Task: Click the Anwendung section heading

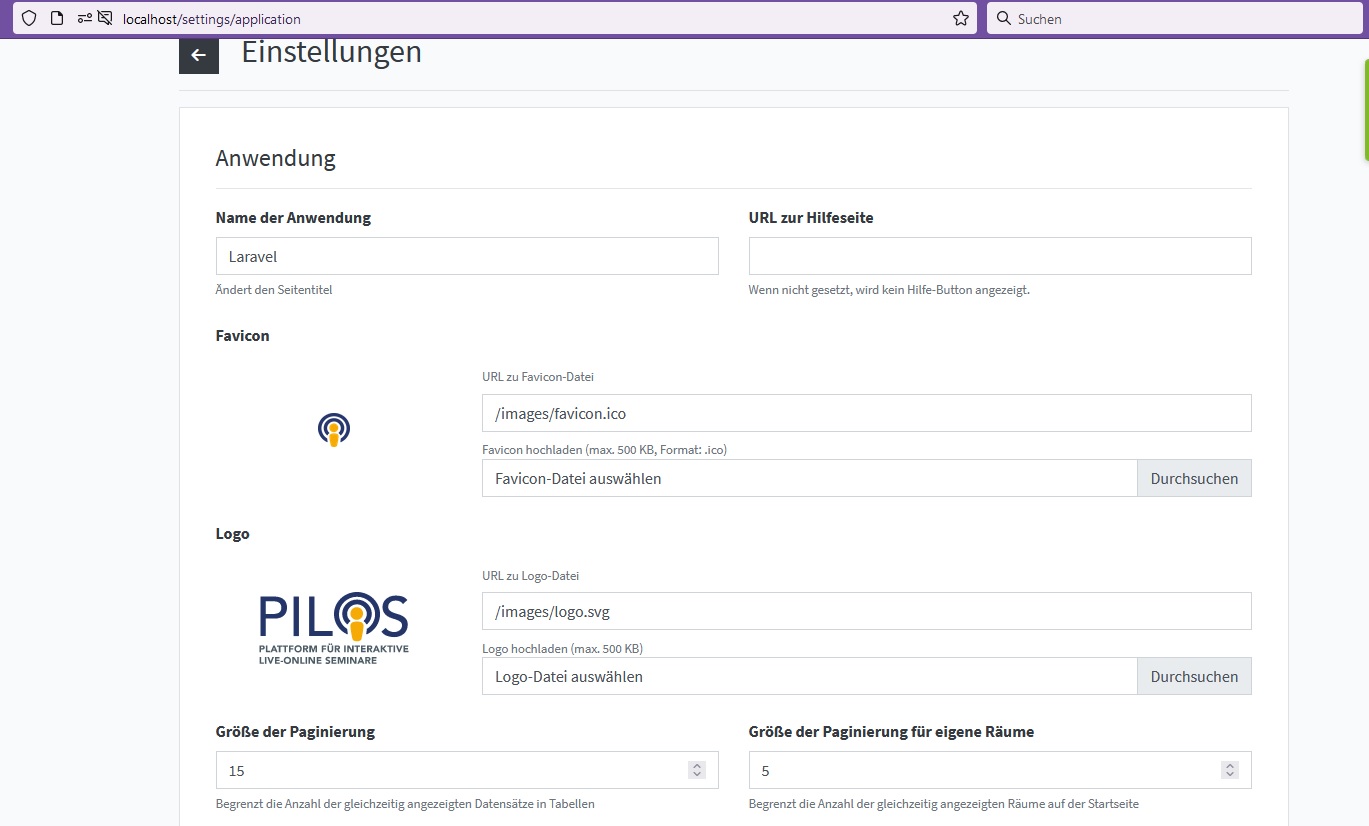Action: (x=276, y=158)
